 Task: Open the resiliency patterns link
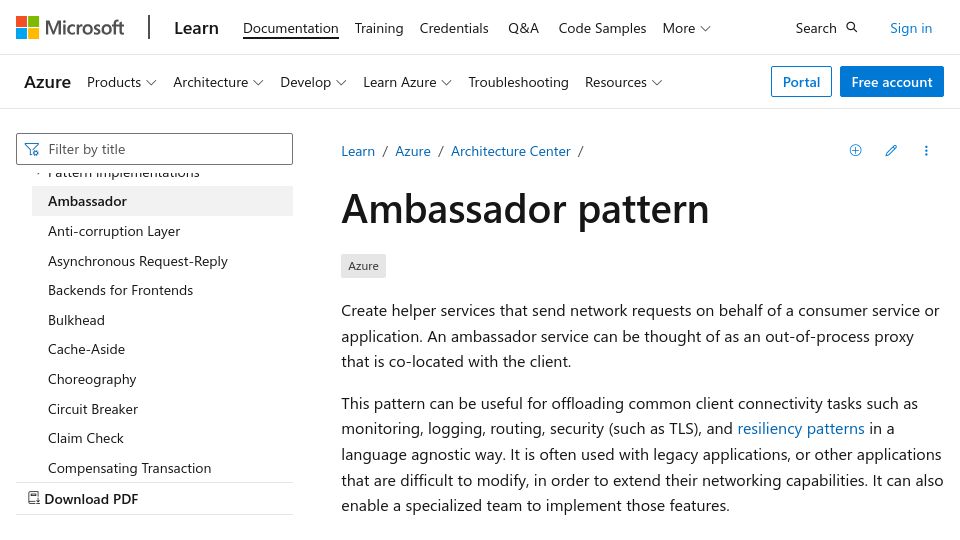800,429
